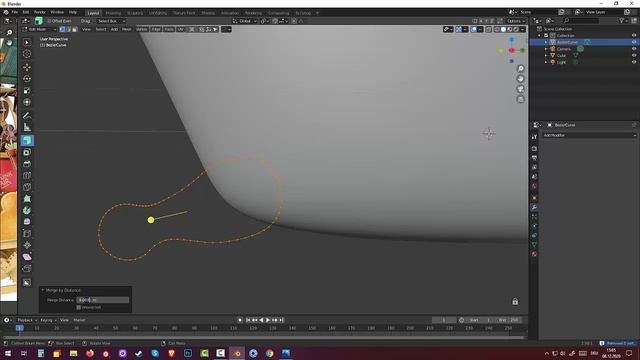The height and width of the screenshot is (360, 640).
Task: Select the Select Box tool at toolbar top
Action: pos(27,42)
